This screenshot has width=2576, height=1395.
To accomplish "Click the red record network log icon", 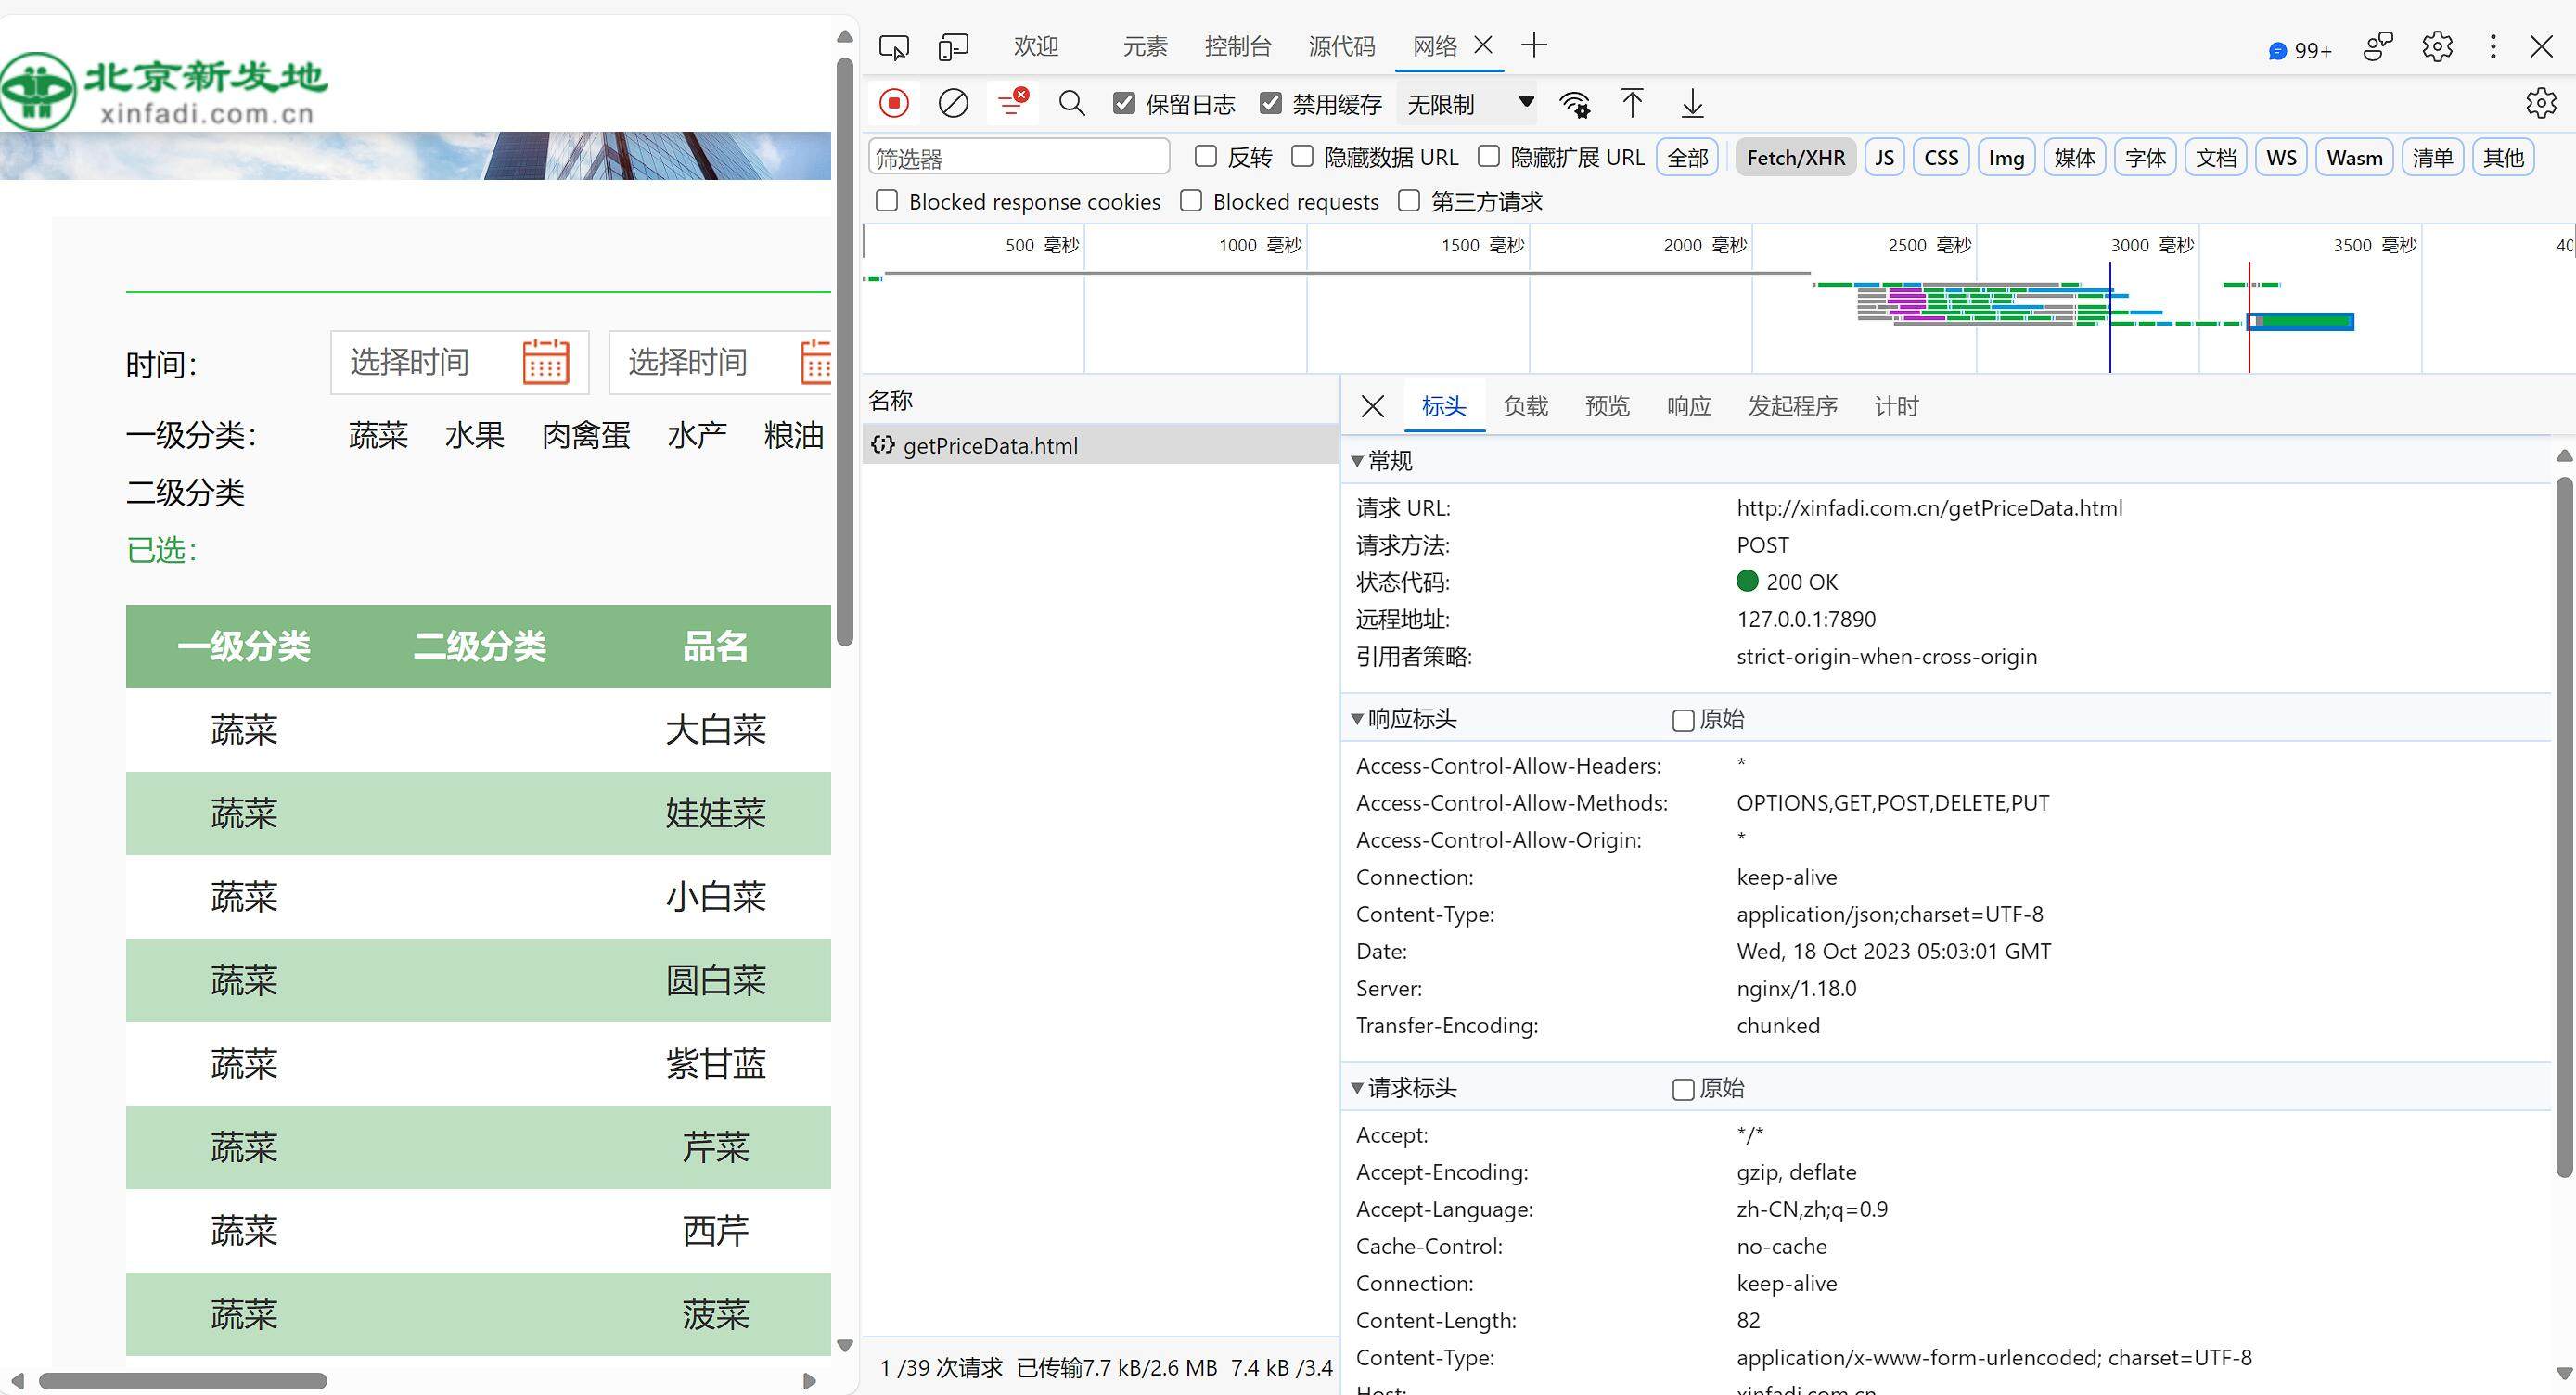I will pyautogui.click(x=894, y=103).
